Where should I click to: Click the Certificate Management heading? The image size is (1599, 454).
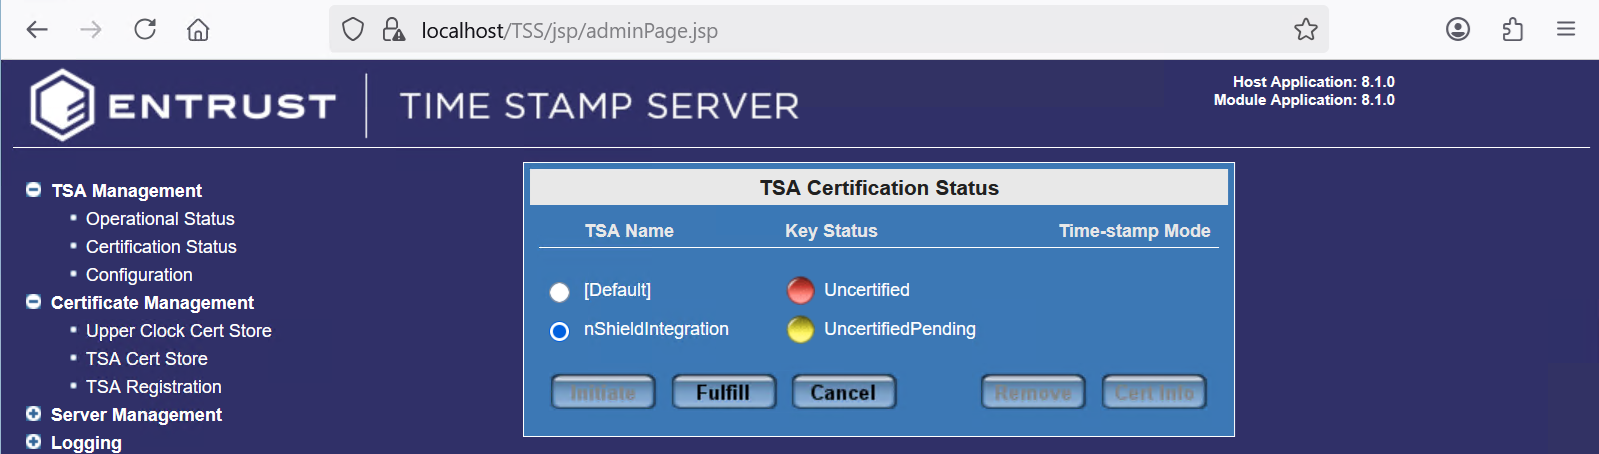[152, 302]
